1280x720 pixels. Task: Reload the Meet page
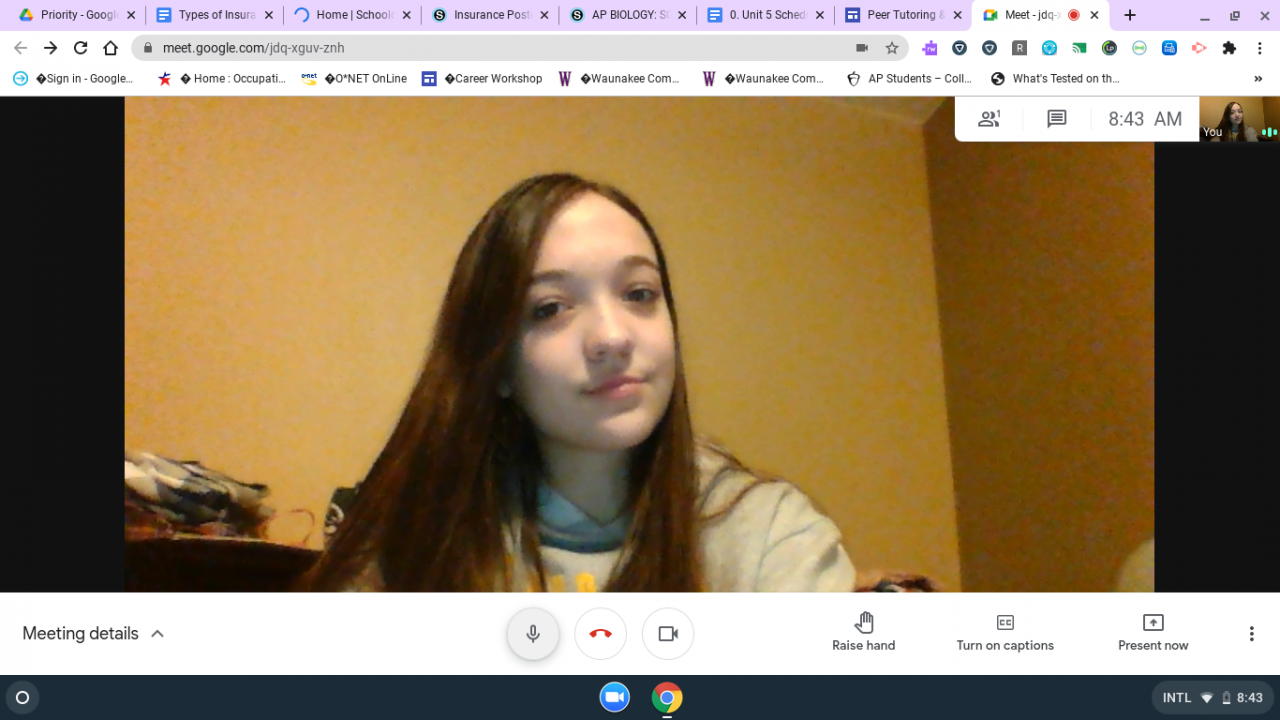tap(81, 48)
